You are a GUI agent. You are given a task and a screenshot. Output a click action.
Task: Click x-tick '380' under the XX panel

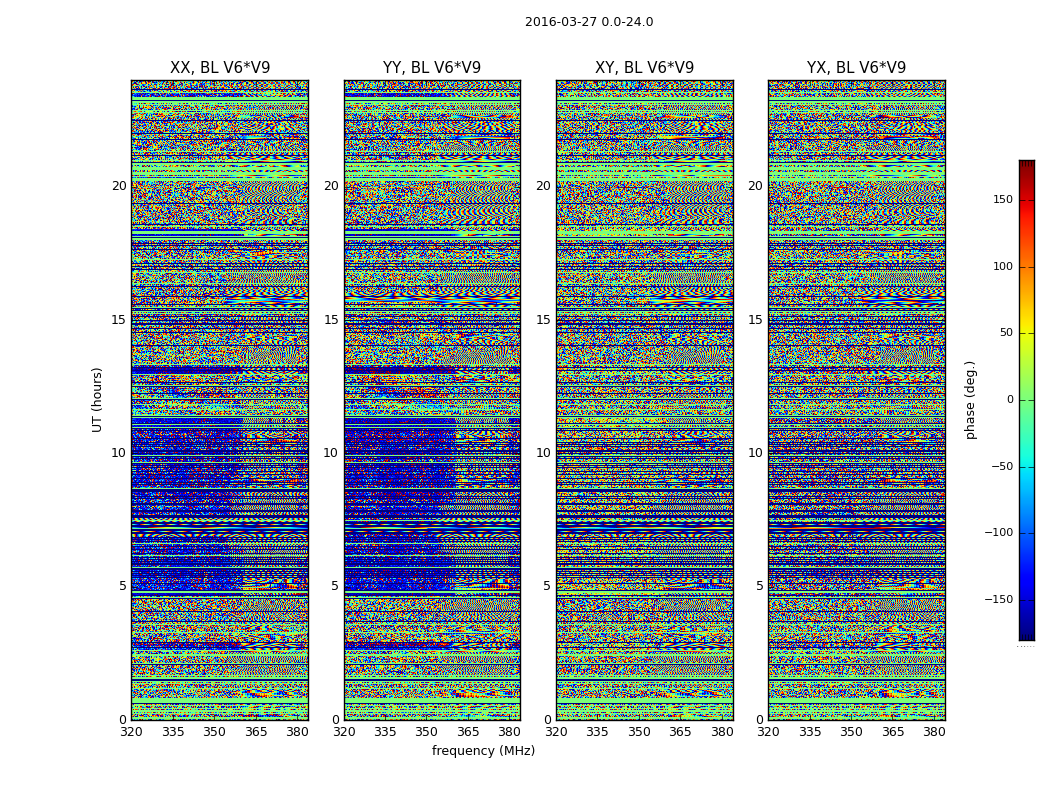tap(297, 732)
